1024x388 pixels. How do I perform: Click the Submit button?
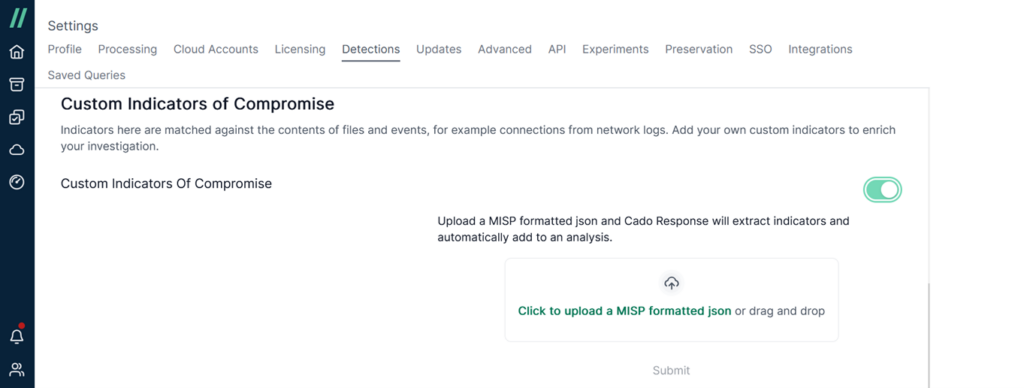tap(671, 370)
